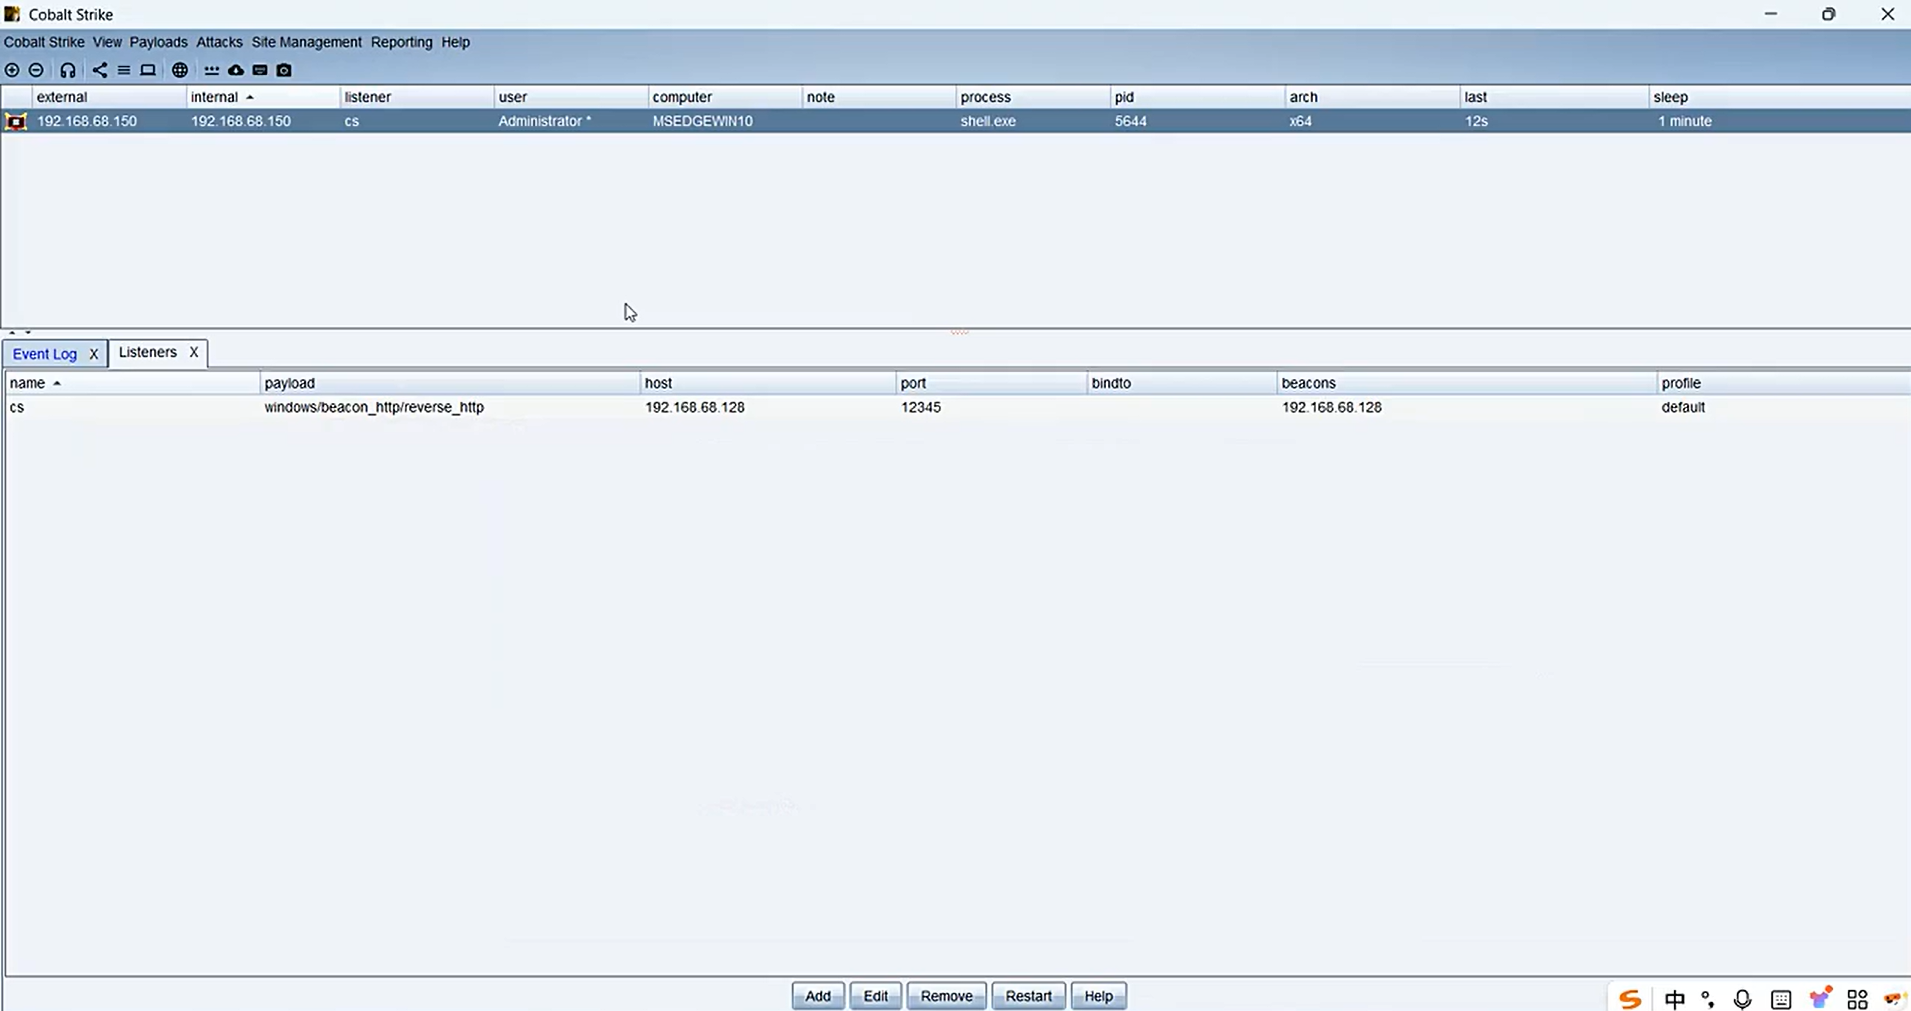Open downloaded files cloud icon
Screen dimensions: 1911x1011
(x=235, y=70)
